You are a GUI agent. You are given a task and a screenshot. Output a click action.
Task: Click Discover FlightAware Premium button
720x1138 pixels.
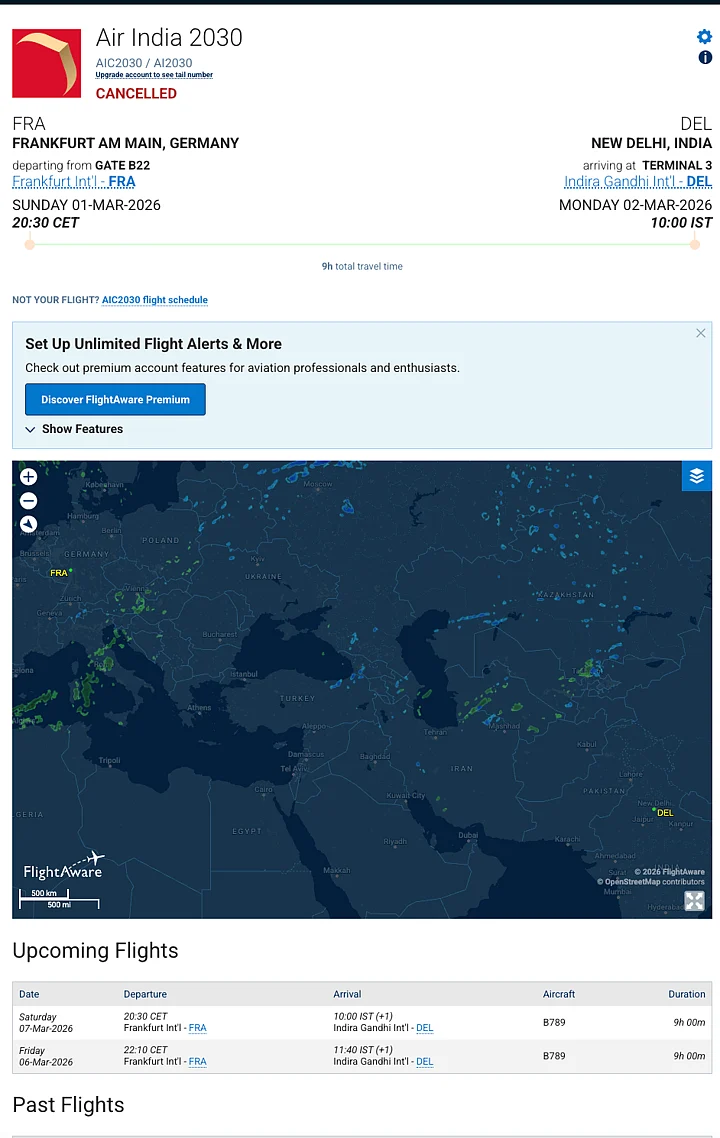pos(115,399)
